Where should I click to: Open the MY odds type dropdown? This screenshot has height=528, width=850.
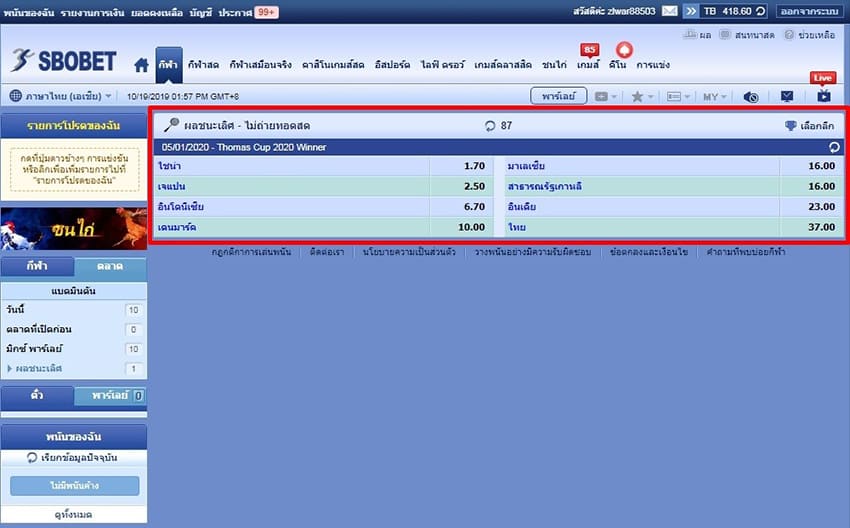pyautogui.click(x=714, y=96)
